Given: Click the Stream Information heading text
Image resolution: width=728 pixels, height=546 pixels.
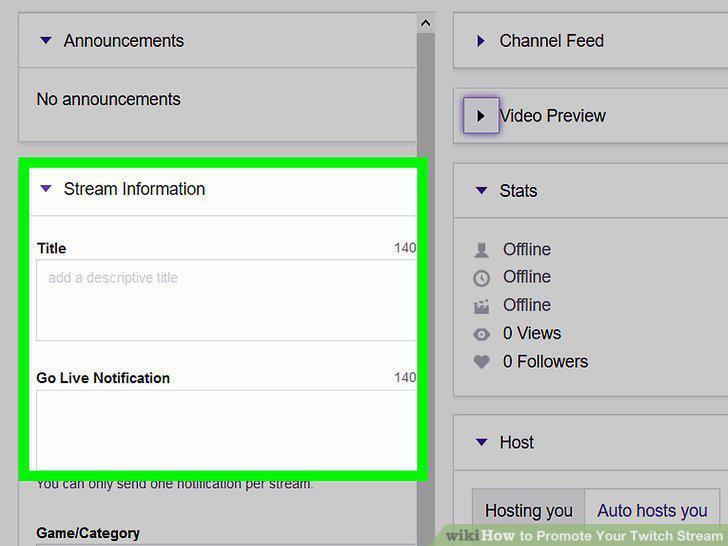Looking at the screenshot, I should point(134,189).
